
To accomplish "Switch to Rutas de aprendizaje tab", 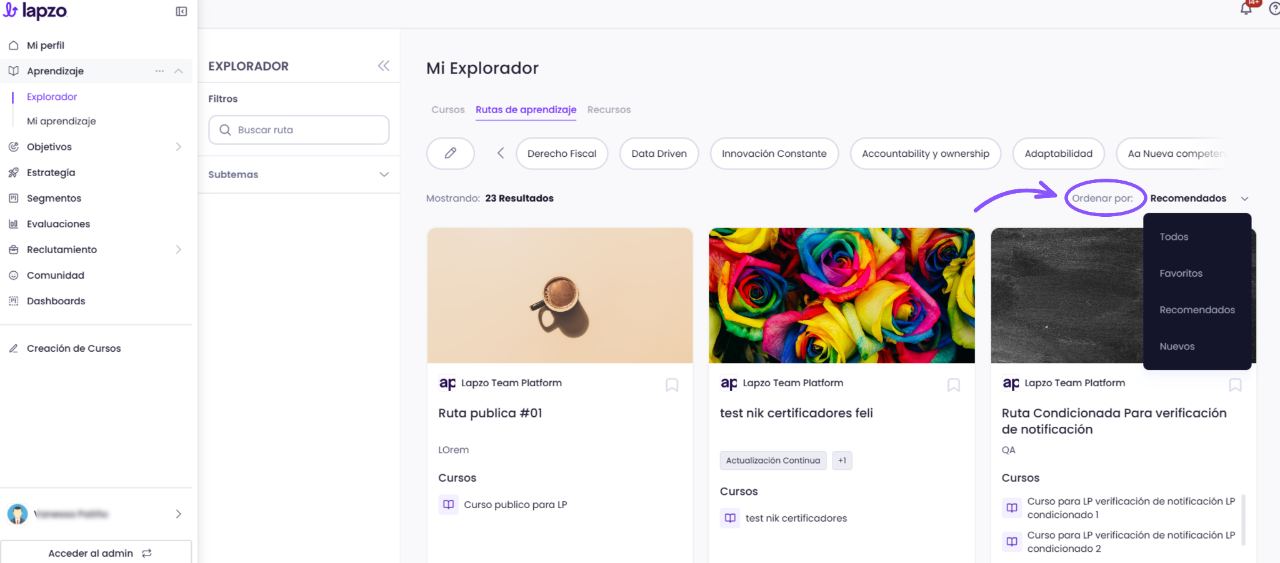I will [x=526, y=110].
